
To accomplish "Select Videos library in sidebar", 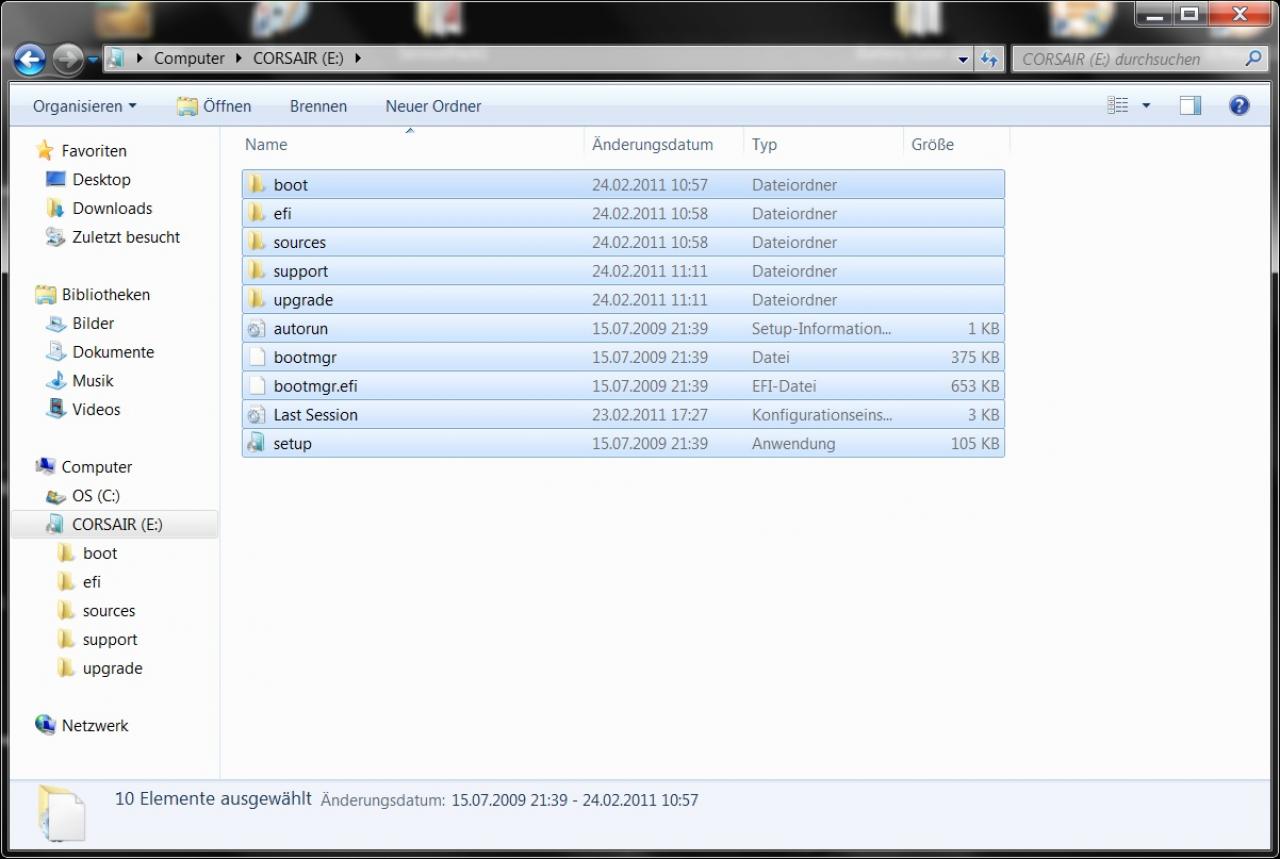I will [x=96, y=410].
